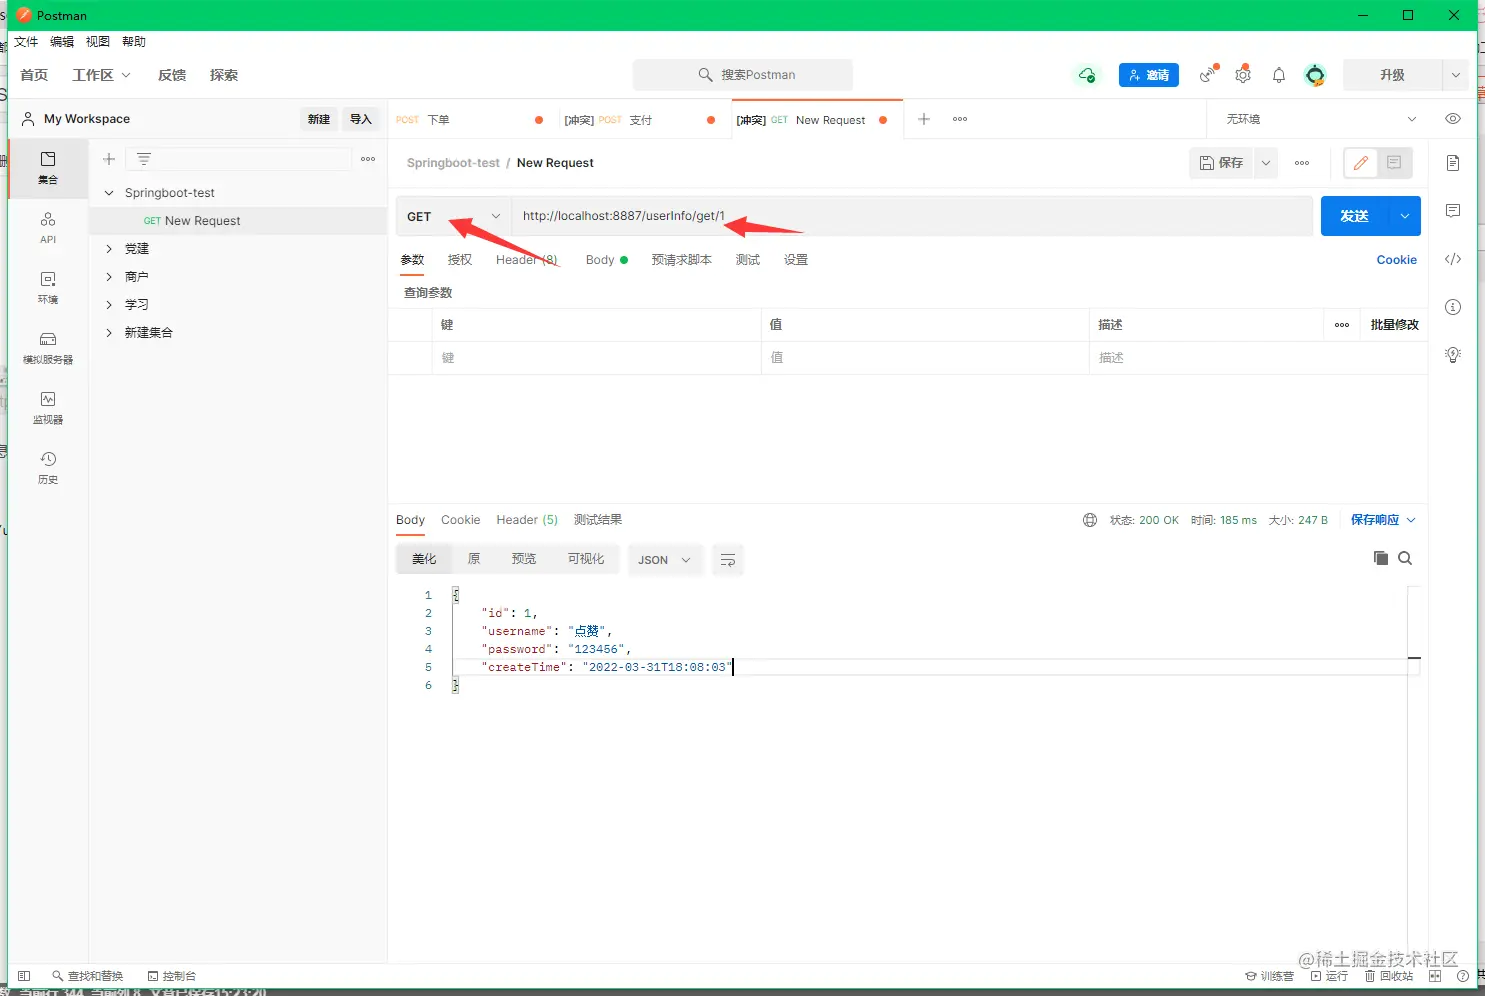Open the Save Response dropdown
The image size is (1485, 996).
1383,520
